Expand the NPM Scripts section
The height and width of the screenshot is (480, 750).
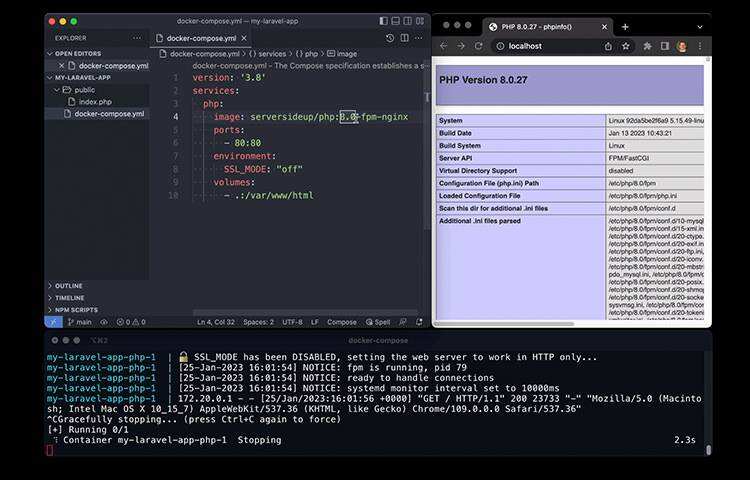tap(76, 310)
